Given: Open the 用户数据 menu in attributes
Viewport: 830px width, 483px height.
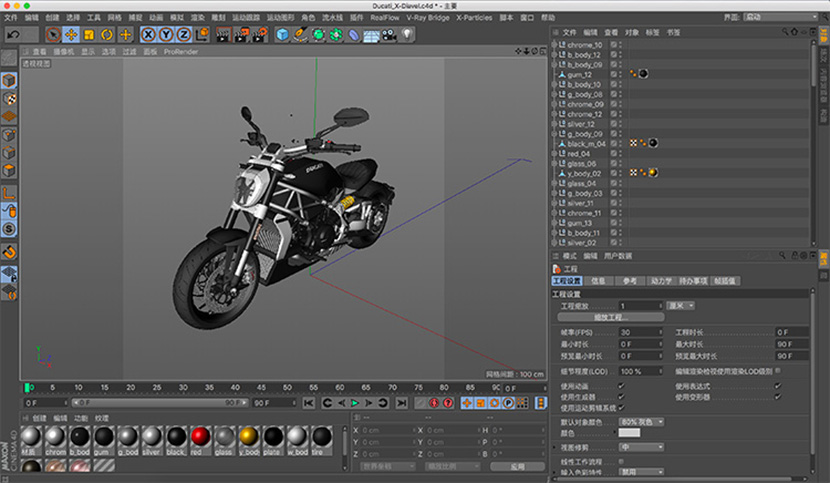Looking at the screenshot, I should 618,256.
